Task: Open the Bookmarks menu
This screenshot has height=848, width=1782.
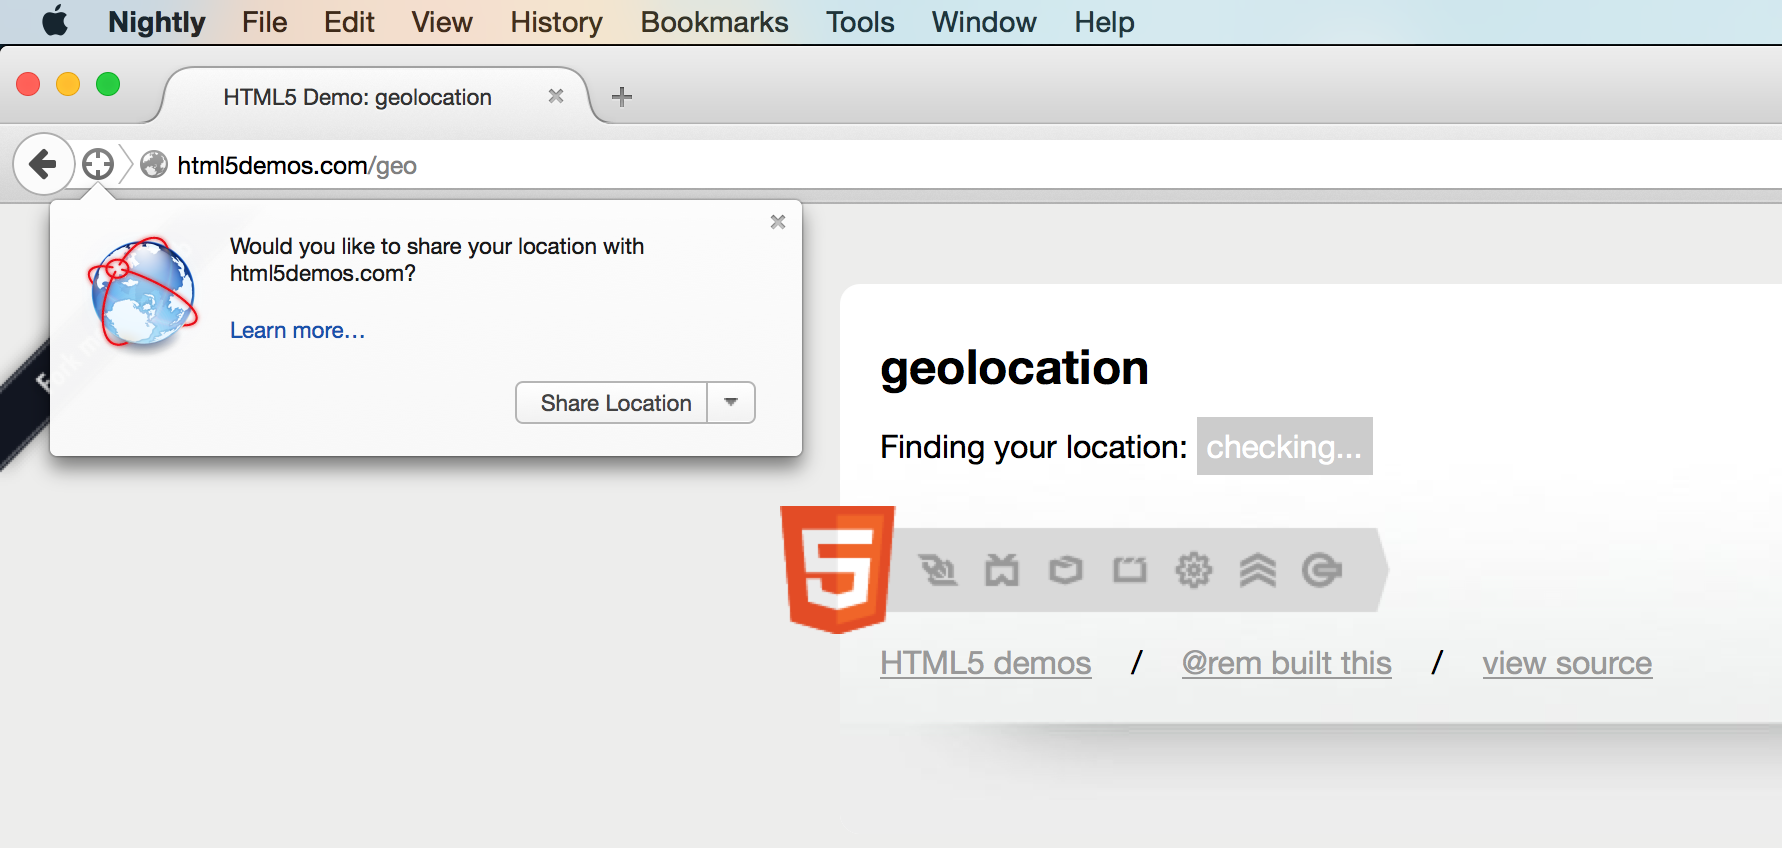Action: [714, 22]
